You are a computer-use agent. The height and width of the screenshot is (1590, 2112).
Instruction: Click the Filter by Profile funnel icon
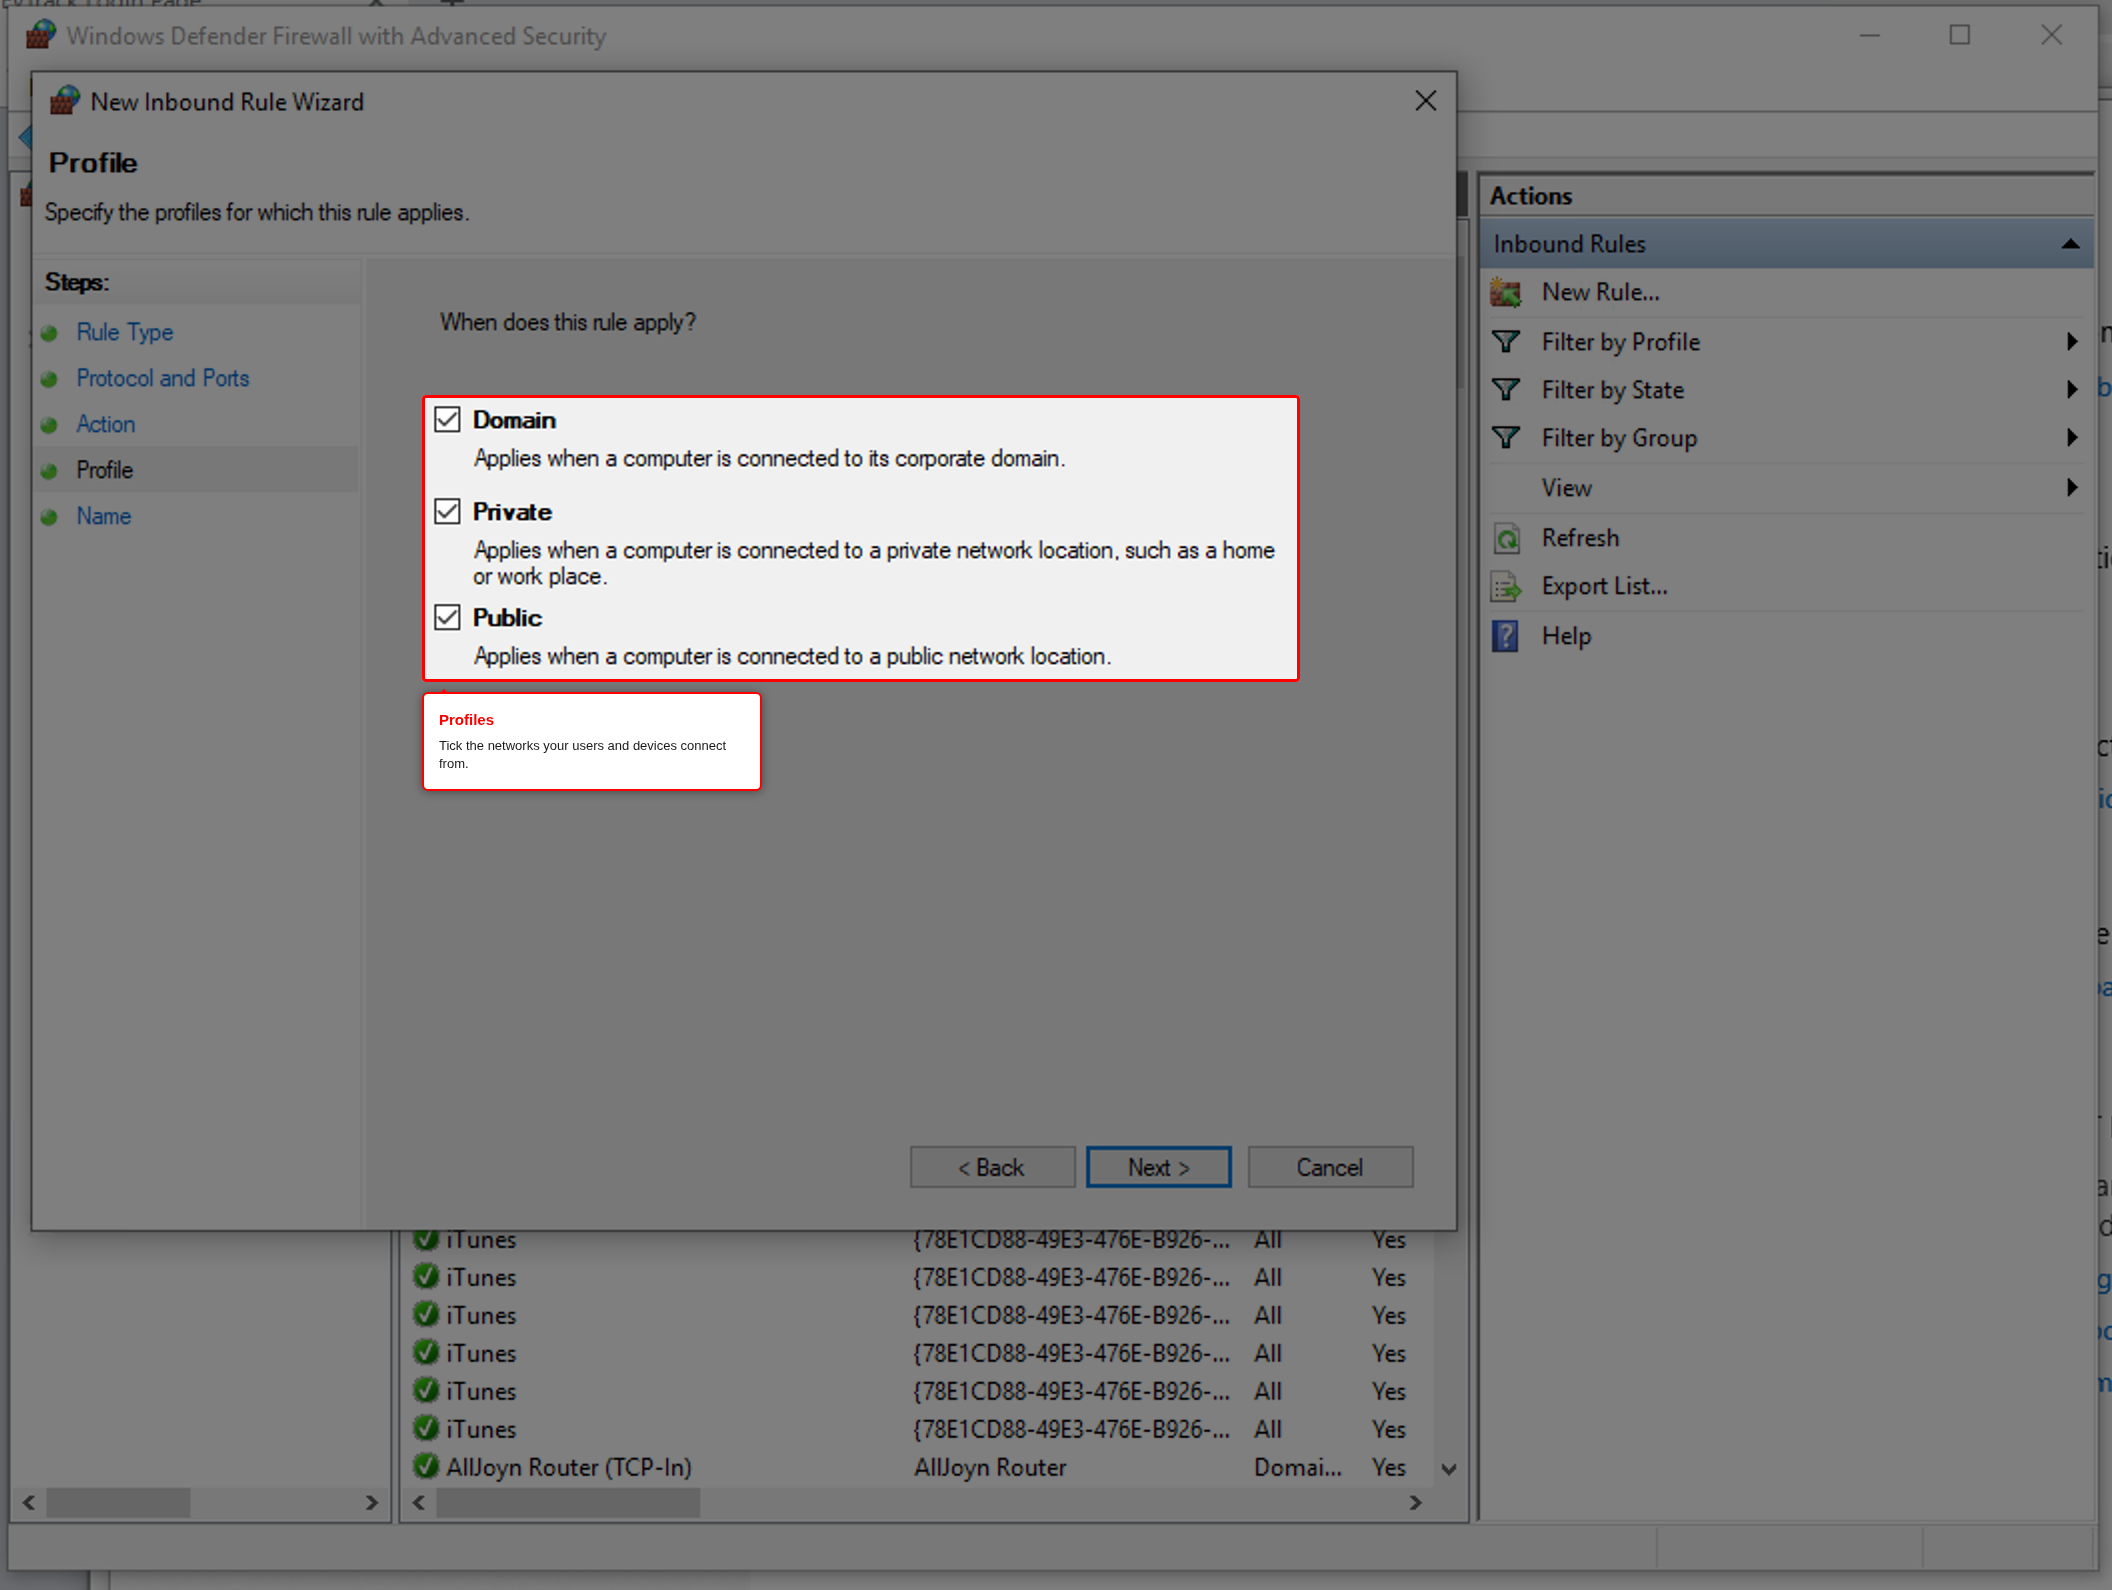[x=1506, y=342]
